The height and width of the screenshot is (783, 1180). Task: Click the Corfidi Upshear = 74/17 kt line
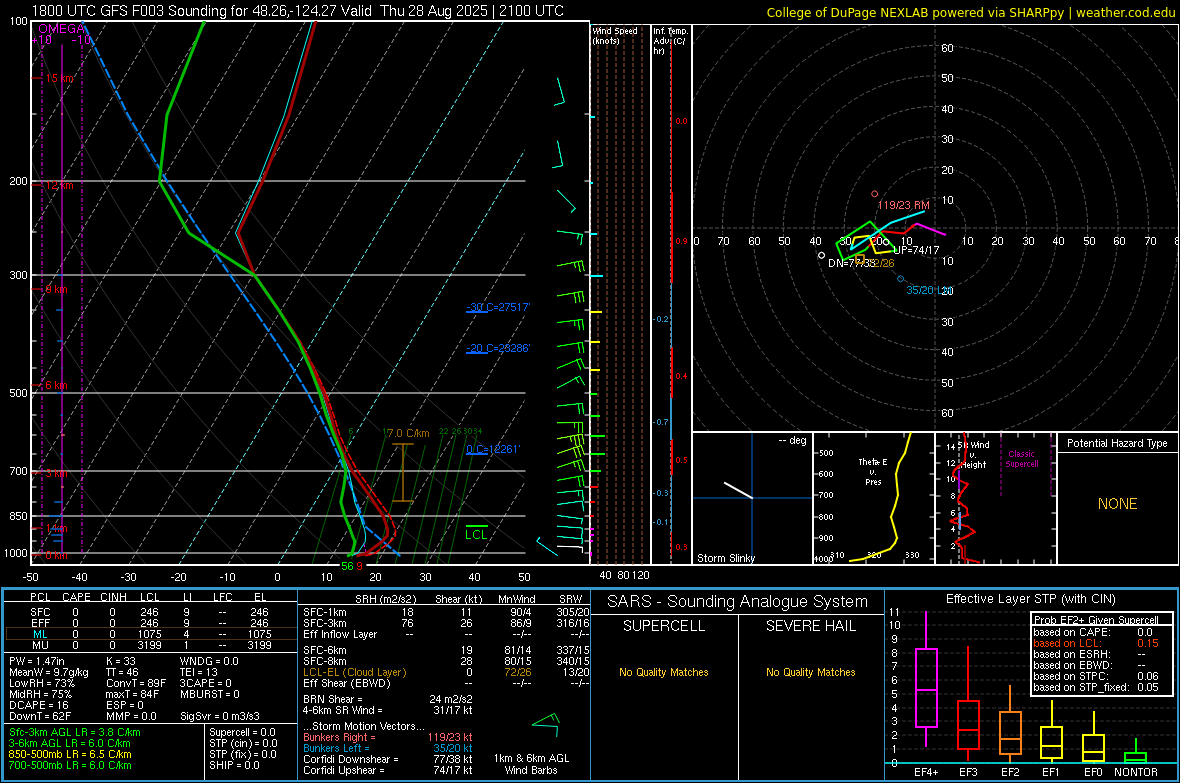[388, 770]
